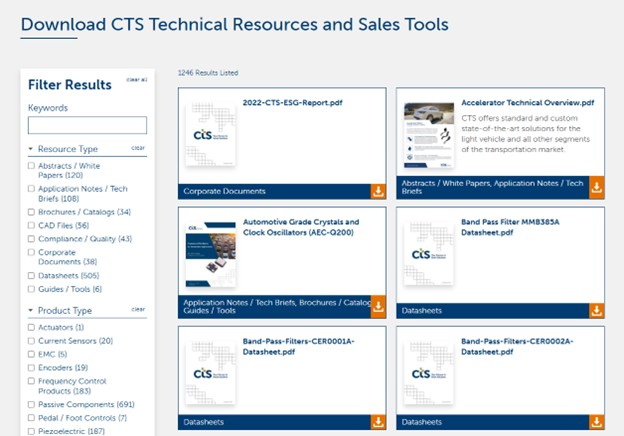Open Band-Pass-Filters-CER0002A-Datasheet.pdf title
The width and height of the screenshot is (624, 436).
coord(517,346)
